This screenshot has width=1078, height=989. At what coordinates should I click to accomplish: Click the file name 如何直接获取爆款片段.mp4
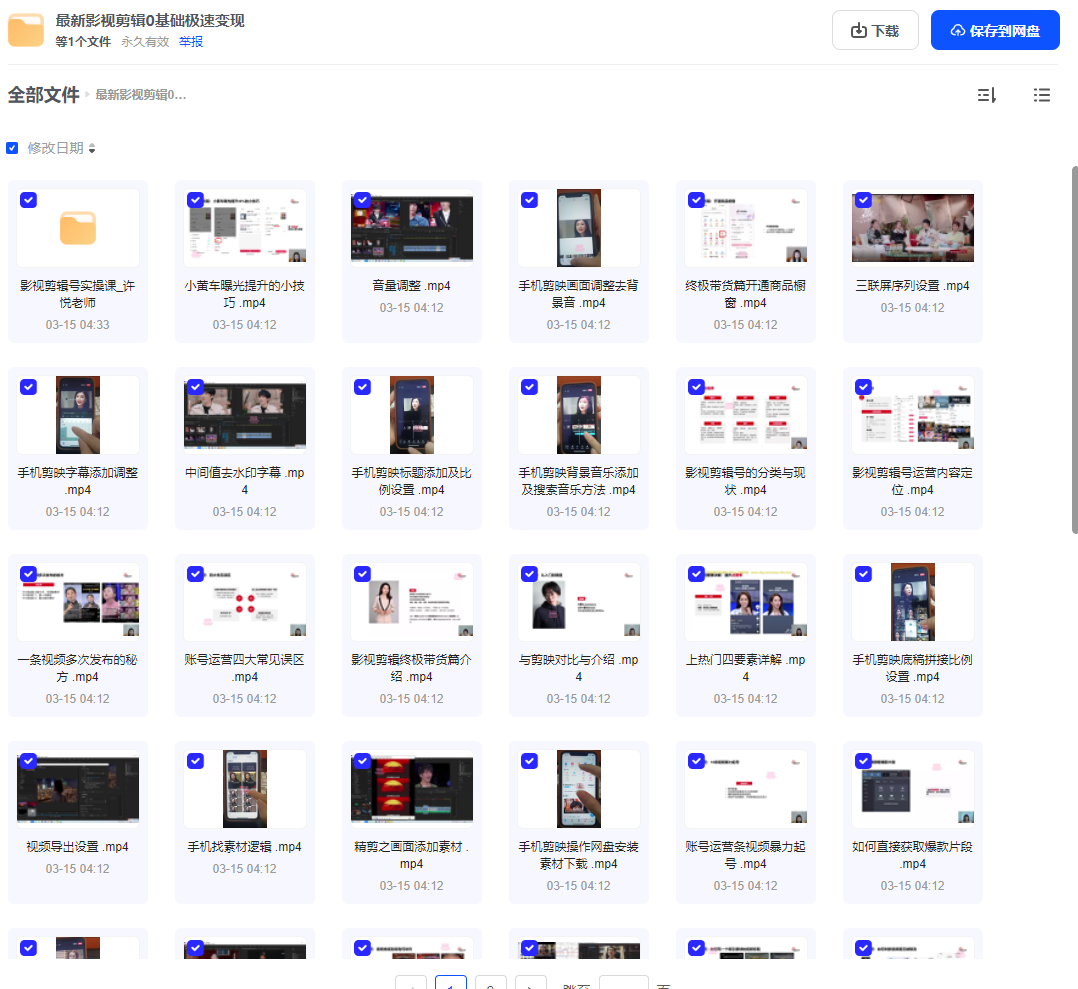(912, 855)
